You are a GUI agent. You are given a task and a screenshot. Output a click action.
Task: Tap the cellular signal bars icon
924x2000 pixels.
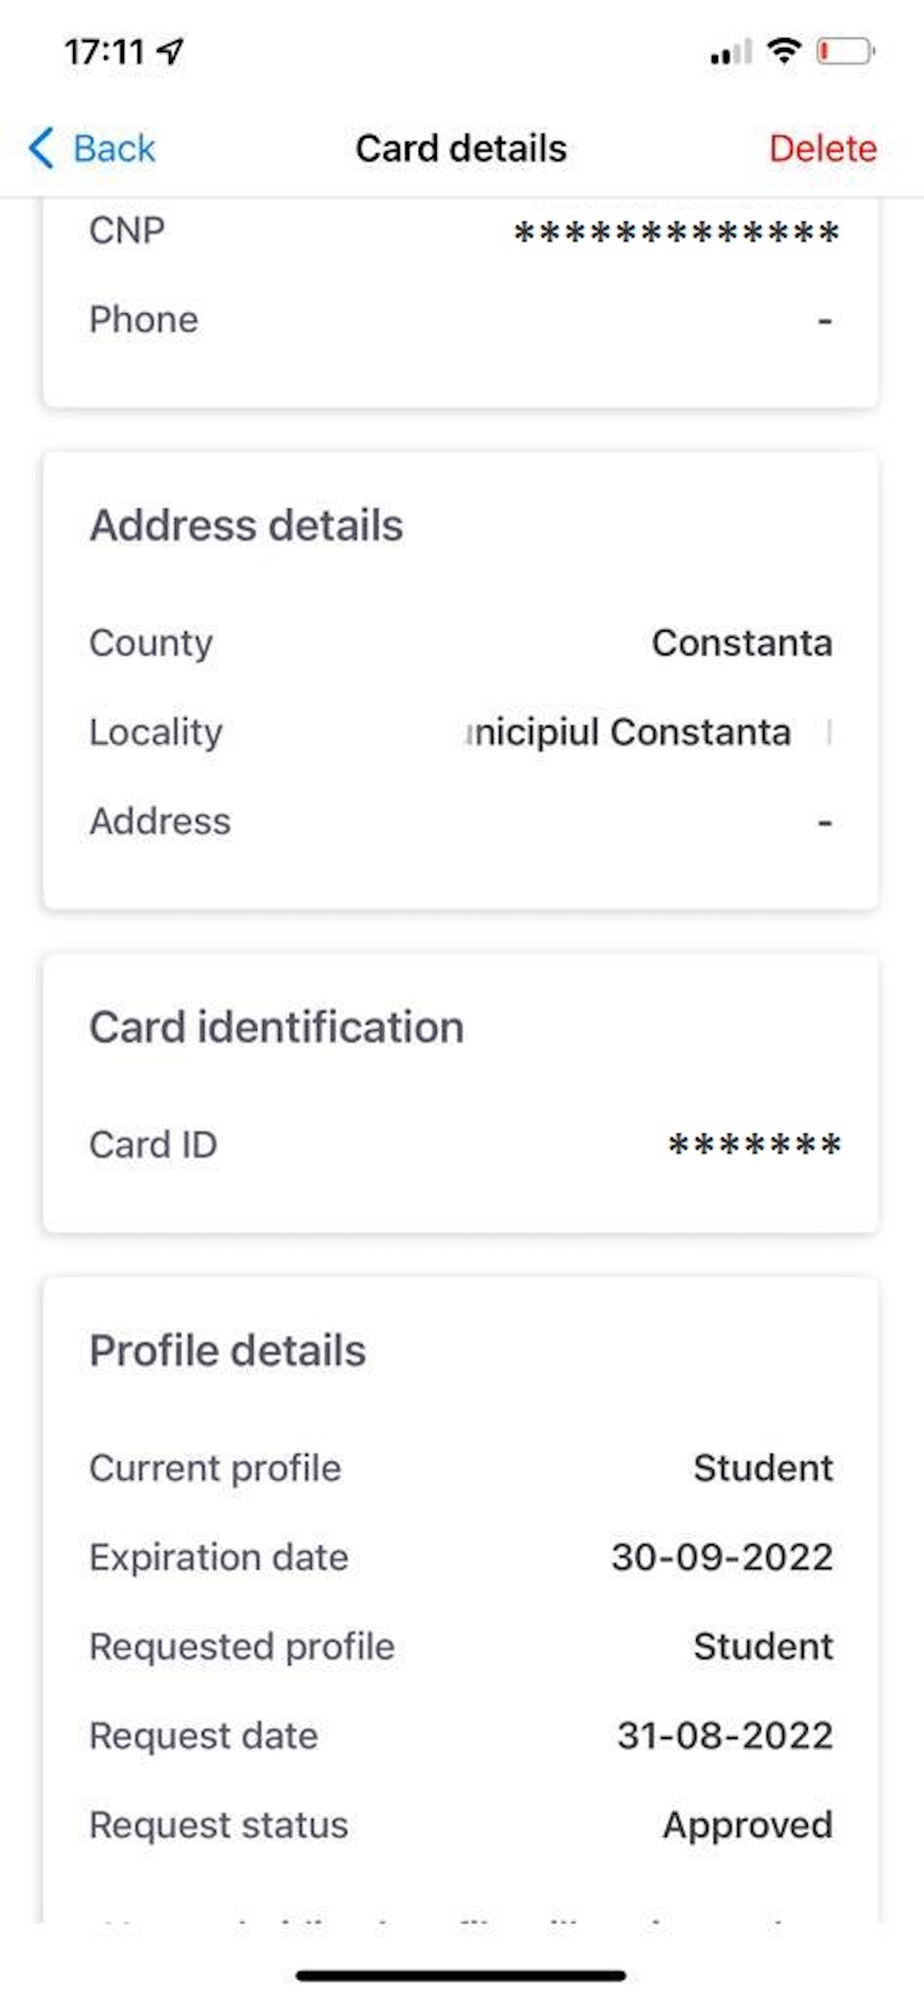pyautogui.click(x=731, y=52)
